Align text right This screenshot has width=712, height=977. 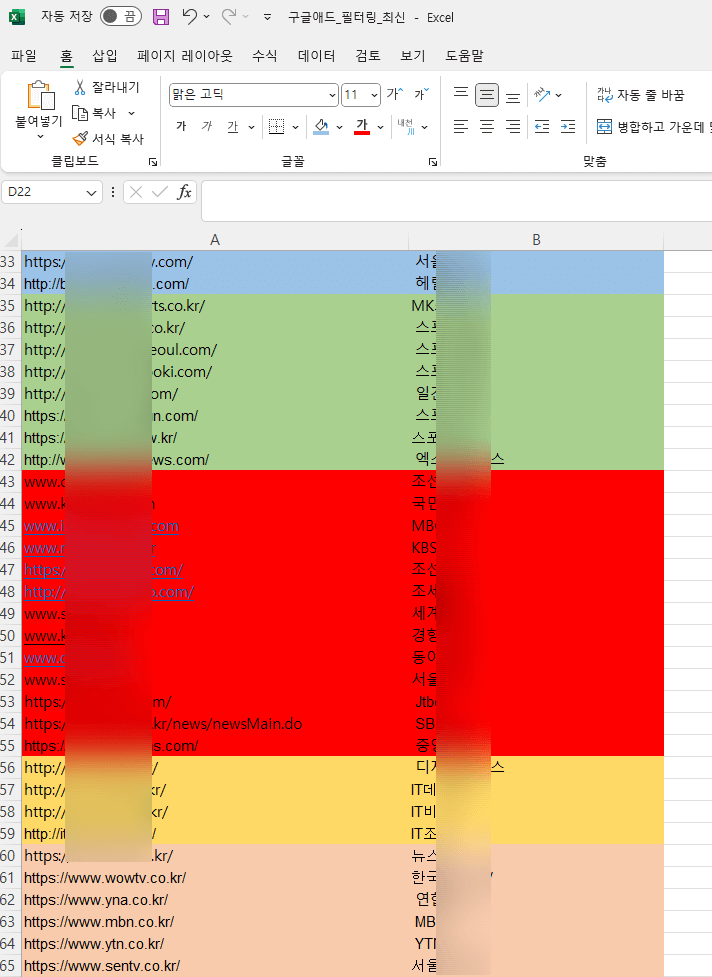click(x=513, y=126)
